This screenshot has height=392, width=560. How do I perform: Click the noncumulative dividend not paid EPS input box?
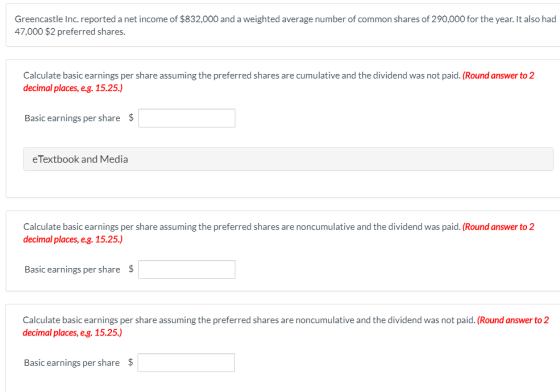(x=186, y=363)
